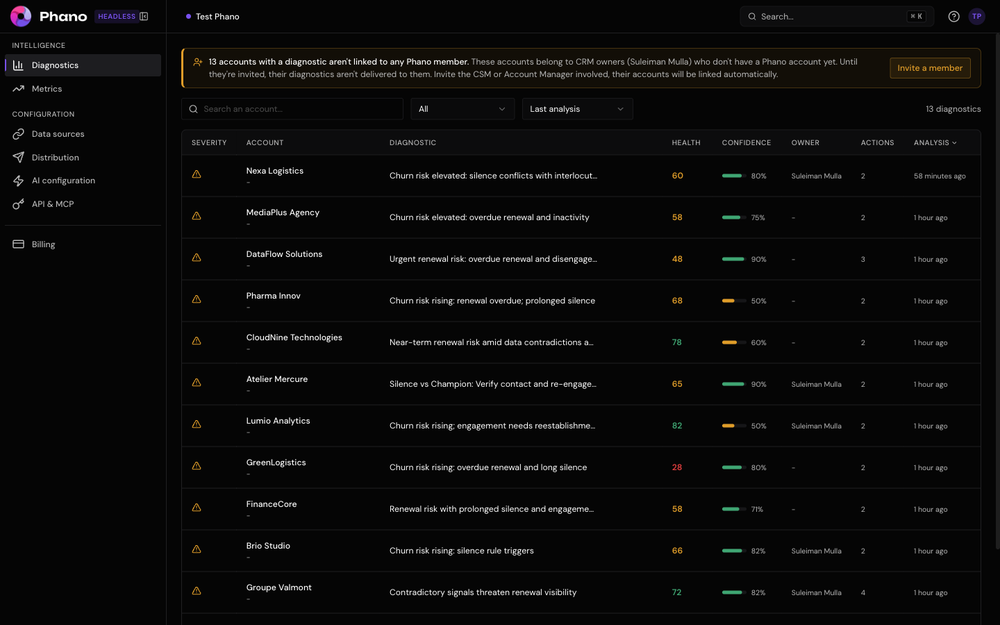Image resolution: width=1000 pixels, height=625 pixels.
Task: Click the Owner column header
Action: [805, 143]
